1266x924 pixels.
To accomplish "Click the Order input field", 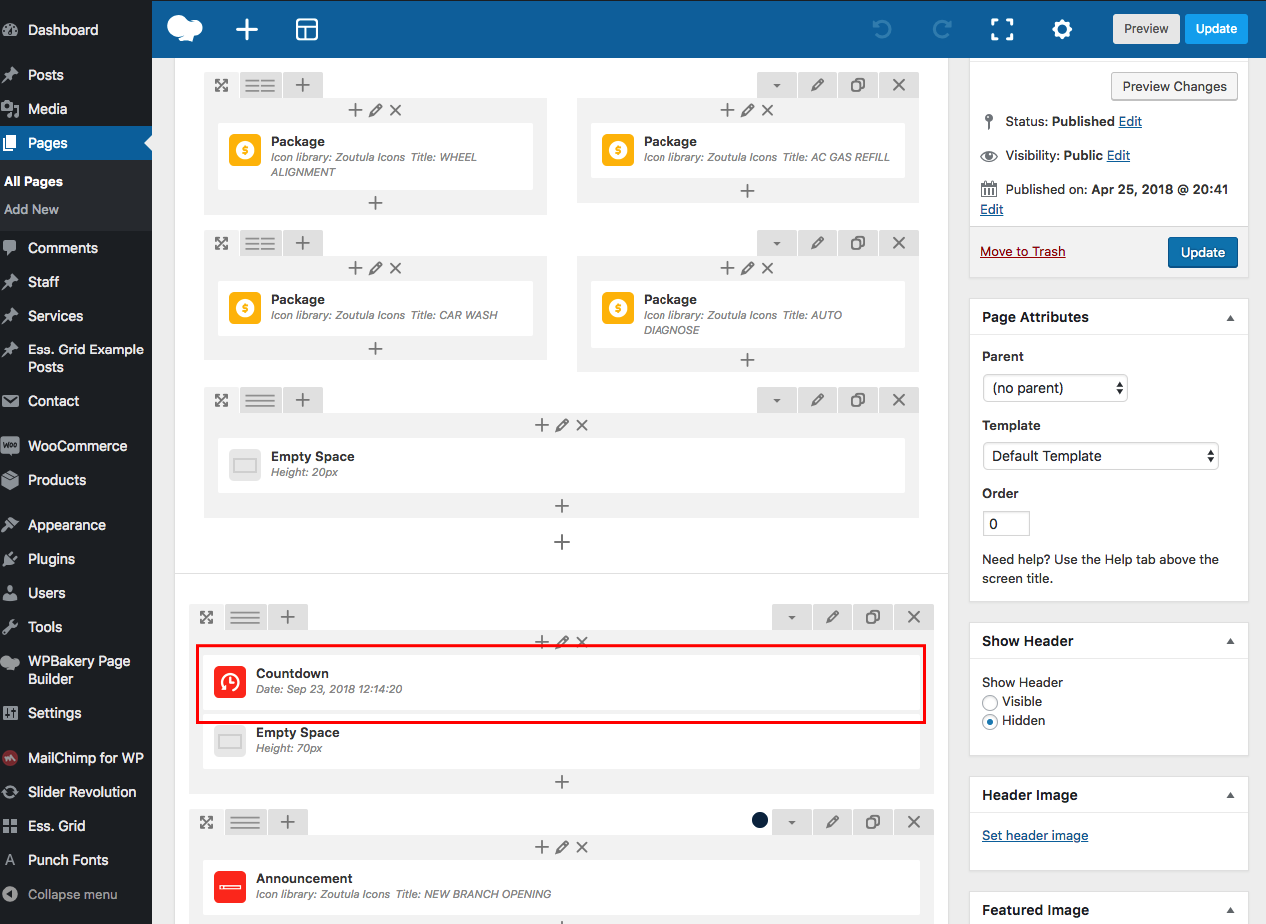I will [x=1006, y=524].
